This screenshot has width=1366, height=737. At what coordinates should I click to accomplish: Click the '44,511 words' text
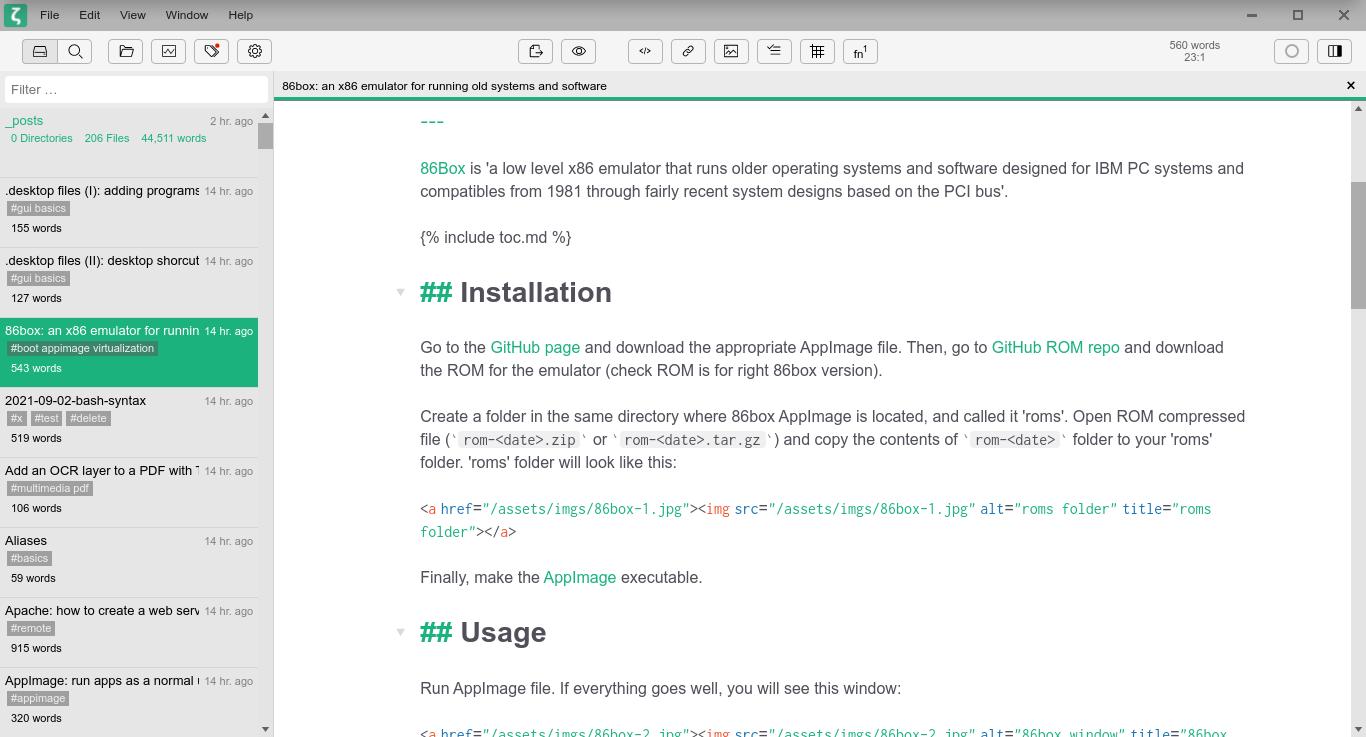173,139
